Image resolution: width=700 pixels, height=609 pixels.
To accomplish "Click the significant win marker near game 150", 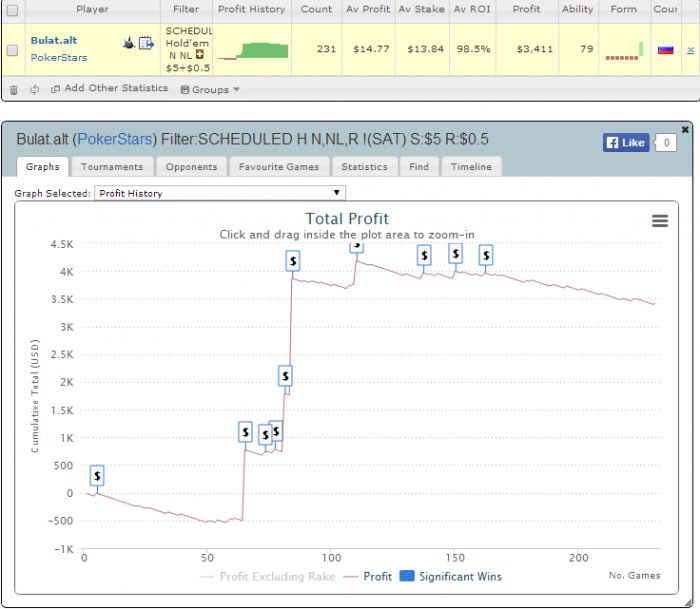I will [x=455, y=254].
